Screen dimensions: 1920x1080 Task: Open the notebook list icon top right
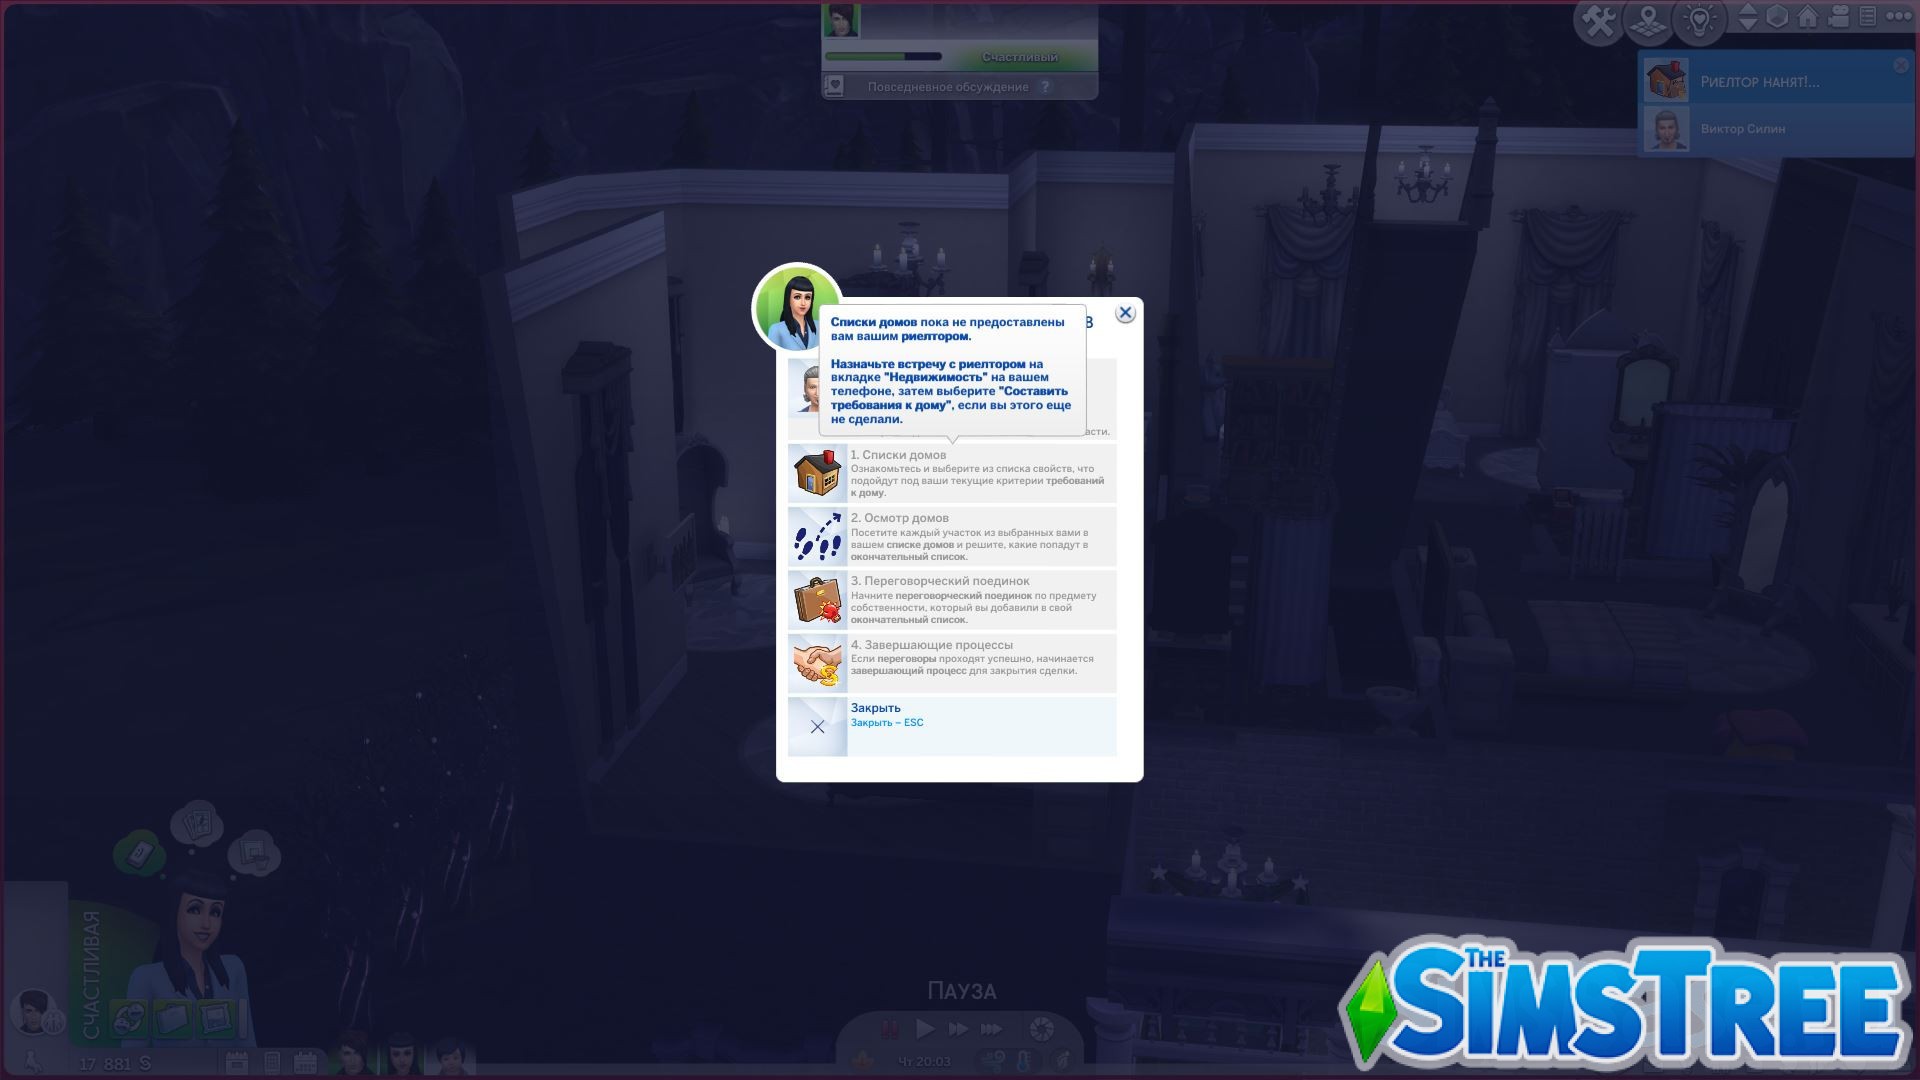(x=1868, y=15)
